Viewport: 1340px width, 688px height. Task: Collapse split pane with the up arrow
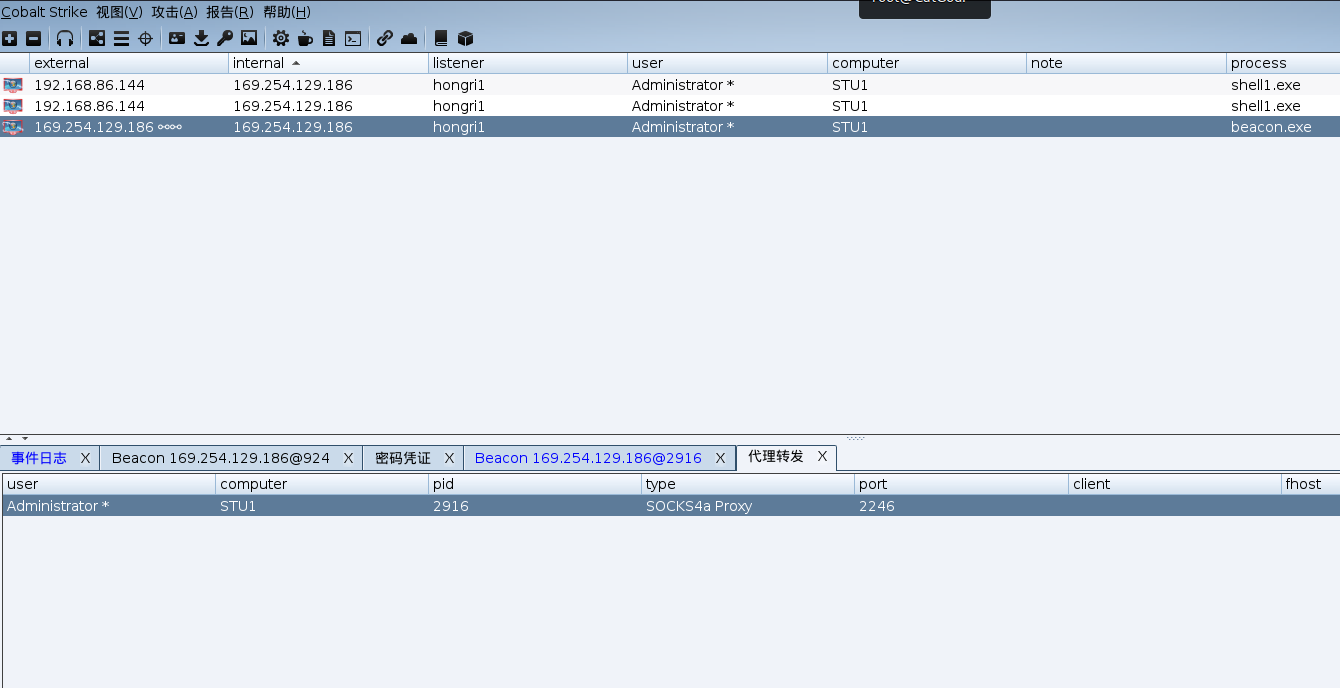pyautogui.click(x=10, y=438)
